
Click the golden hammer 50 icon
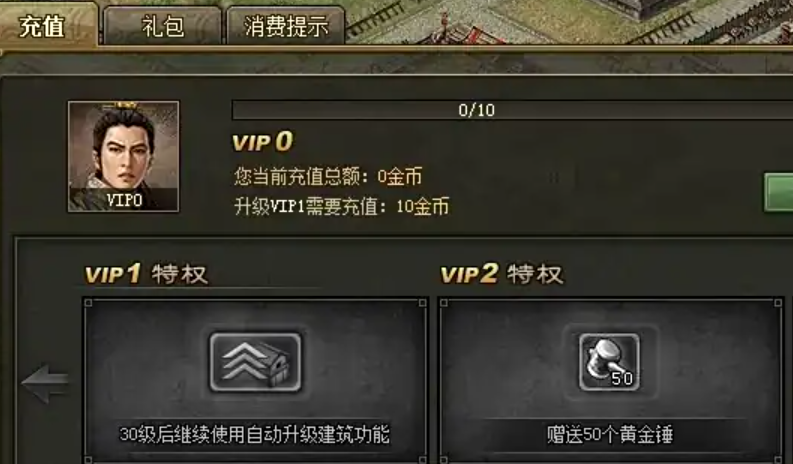click(x=609, y=362)
